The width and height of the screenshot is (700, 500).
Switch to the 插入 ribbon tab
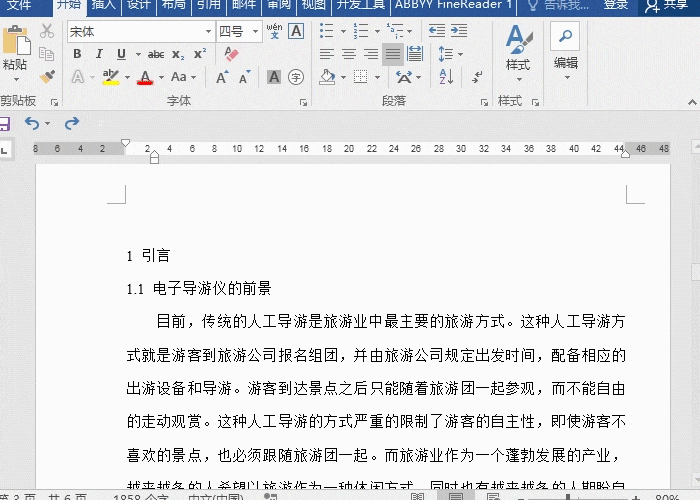(x=104, y=5)
